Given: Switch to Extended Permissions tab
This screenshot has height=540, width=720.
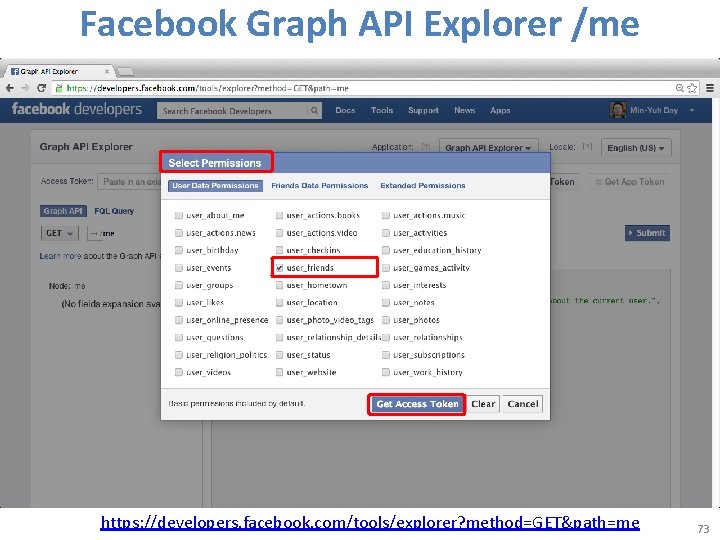Looking at the screenshot, I should [x=423, y=186].
